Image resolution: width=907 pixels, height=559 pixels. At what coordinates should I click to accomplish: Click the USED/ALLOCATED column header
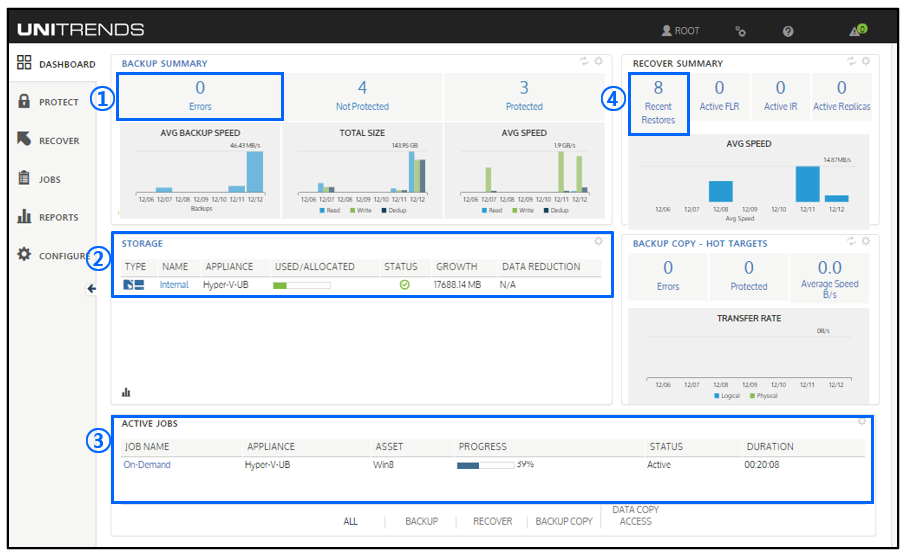point(315,267)
